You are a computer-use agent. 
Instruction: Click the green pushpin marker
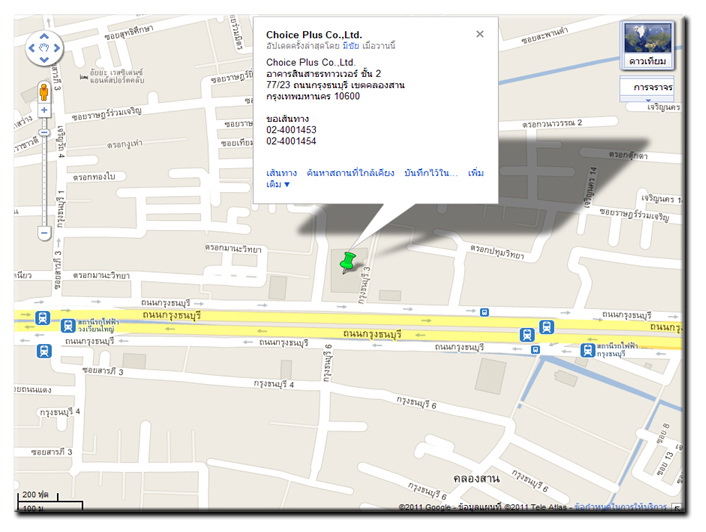pos(347,262)
